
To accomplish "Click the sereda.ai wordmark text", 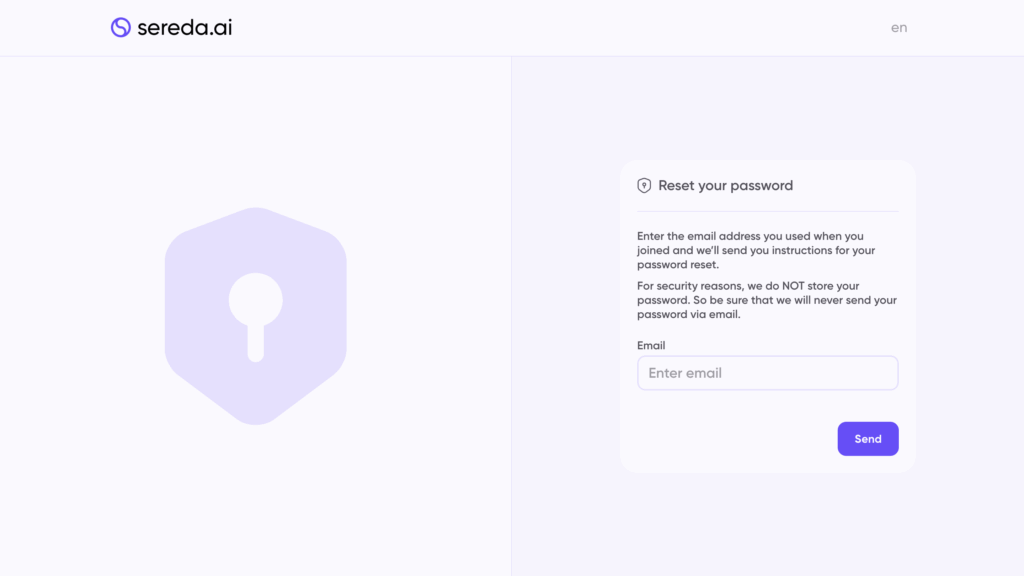I will click(185, 28).
